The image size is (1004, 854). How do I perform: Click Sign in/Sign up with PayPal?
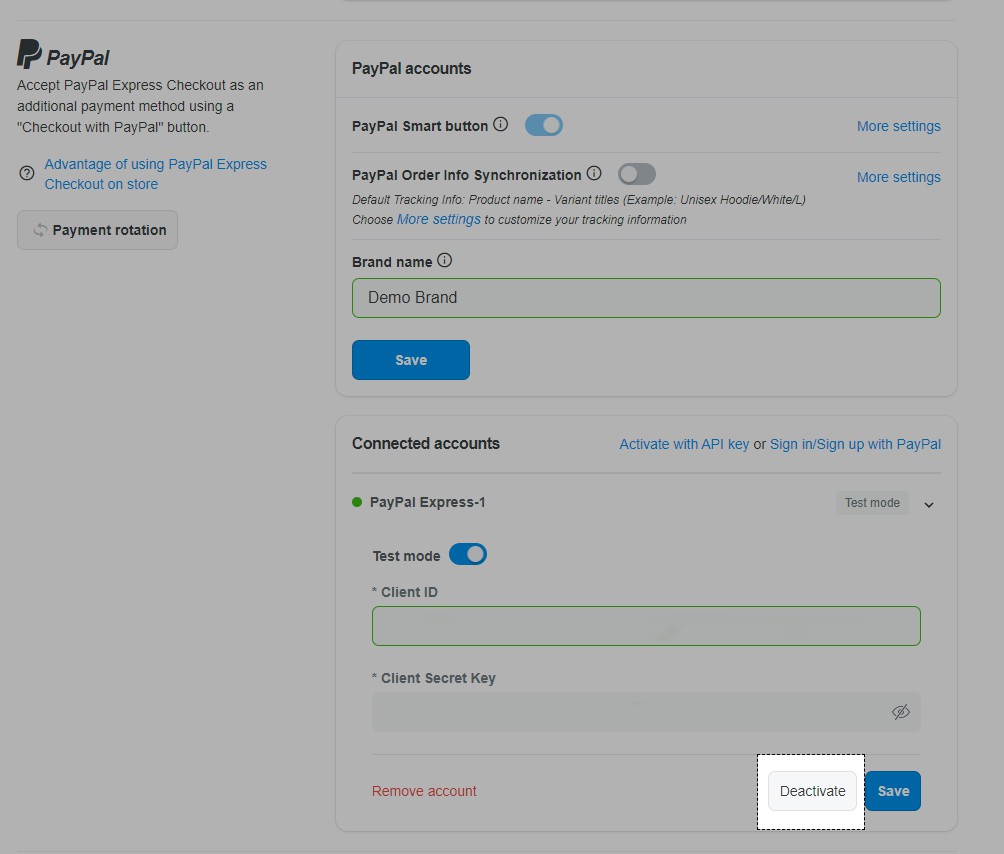(855, 444)
